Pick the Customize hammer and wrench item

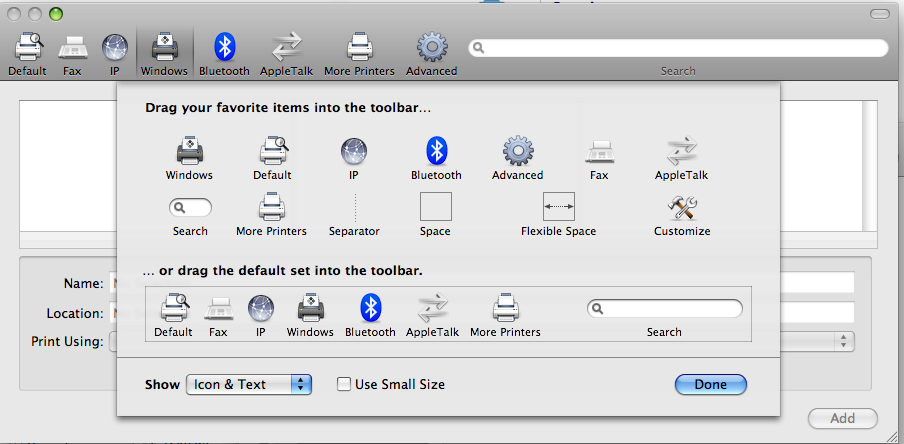click(x=683, y=208)
